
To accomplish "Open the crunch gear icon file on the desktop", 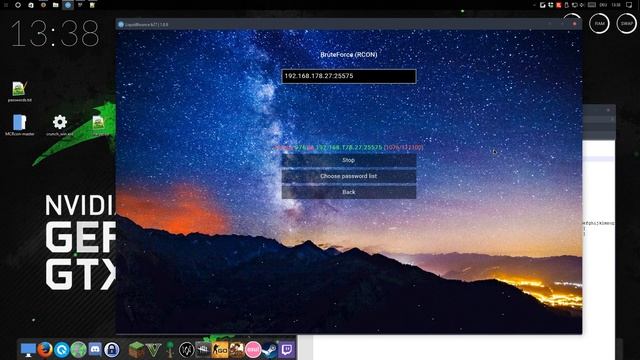I will click(60, 125).
